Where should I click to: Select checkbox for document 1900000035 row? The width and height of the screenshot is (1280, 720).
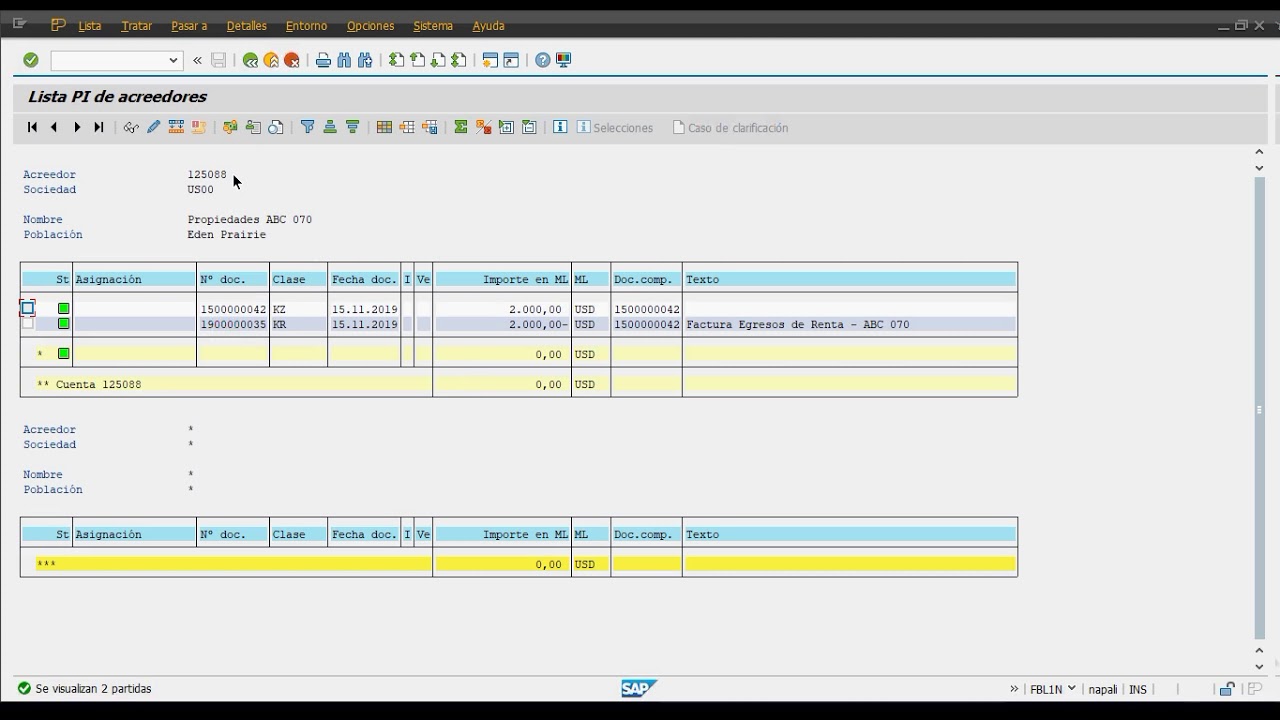point(27,324)
